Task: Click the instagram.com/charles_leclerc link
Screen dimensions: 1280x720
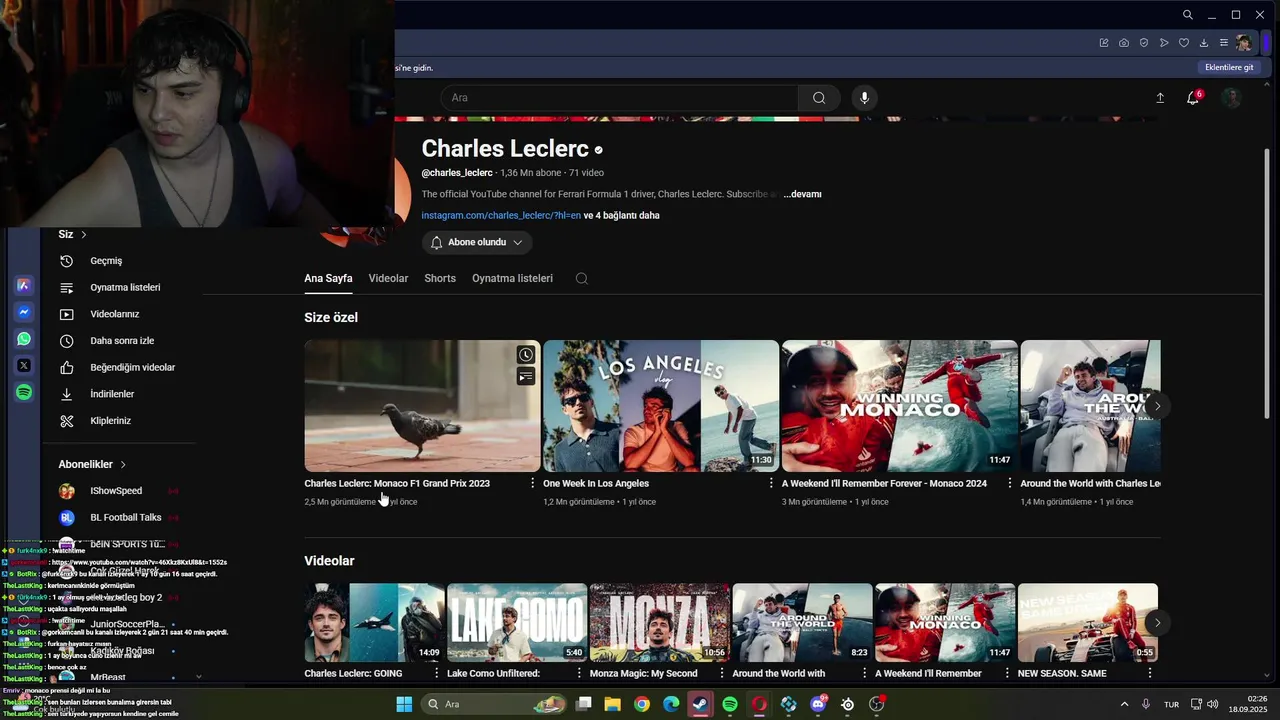Action: click(501, 215)
